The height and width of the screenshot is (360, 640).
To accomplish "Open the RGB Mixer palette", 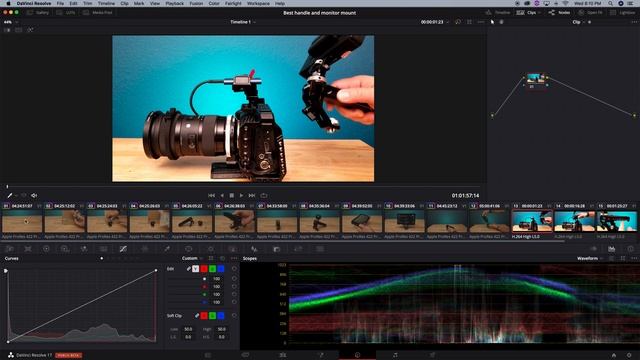I will click(84, 249).
